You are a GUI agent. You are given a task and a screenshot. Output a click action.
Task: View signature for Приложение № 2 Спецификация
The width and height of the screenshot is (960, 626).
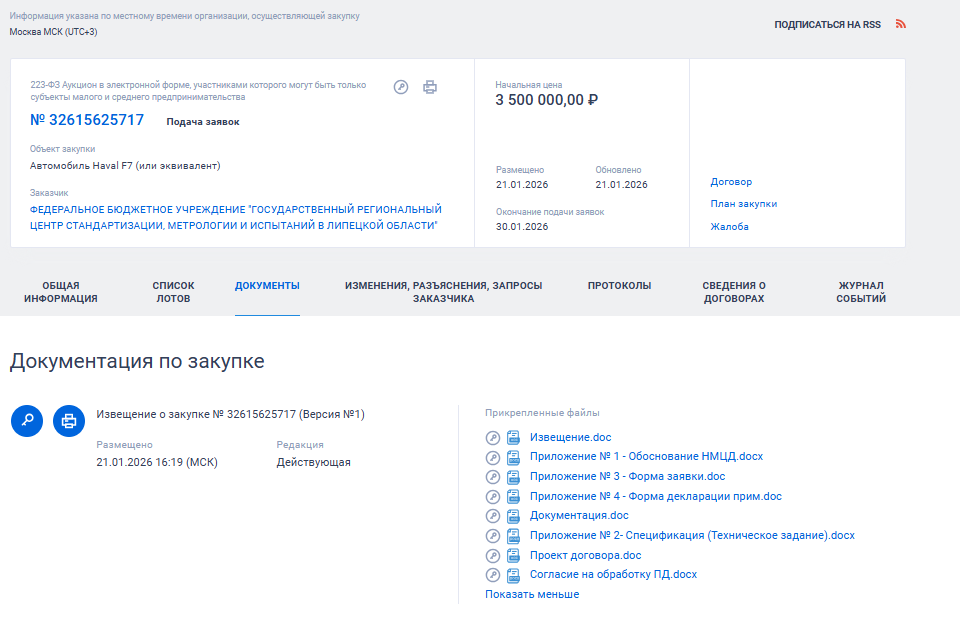tap(493, 535)
